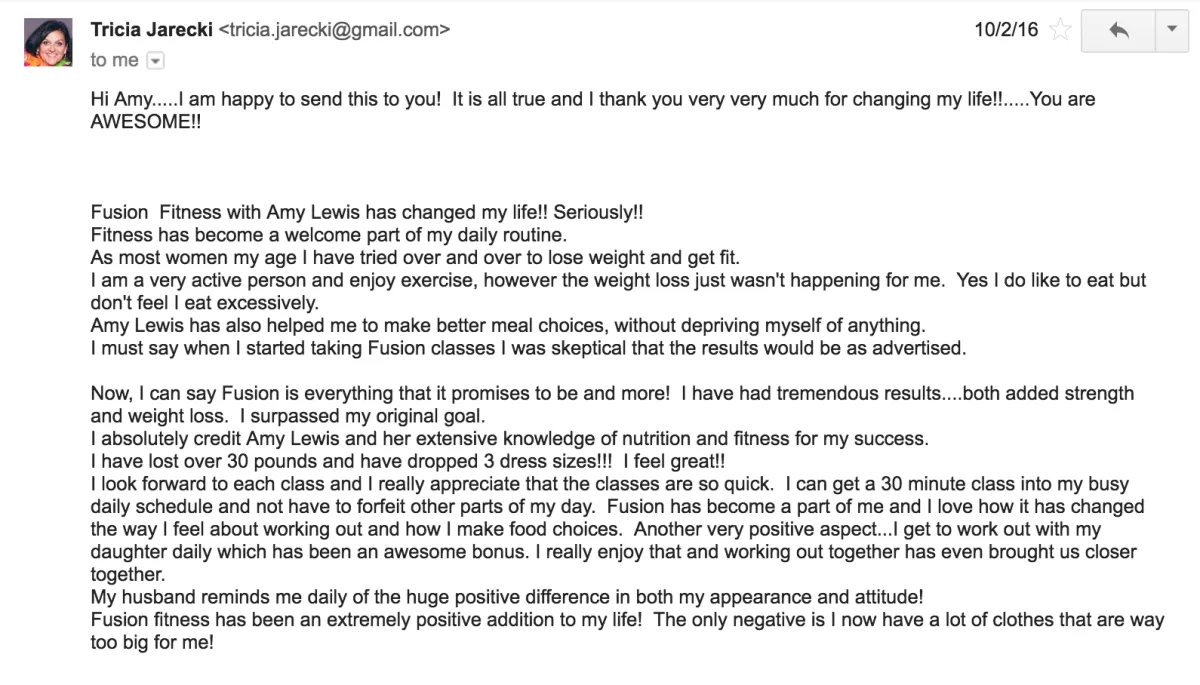1200x685 pixels.
Task: Open the More options dropdown beside Reply
Action: (x=1172, y=31)
